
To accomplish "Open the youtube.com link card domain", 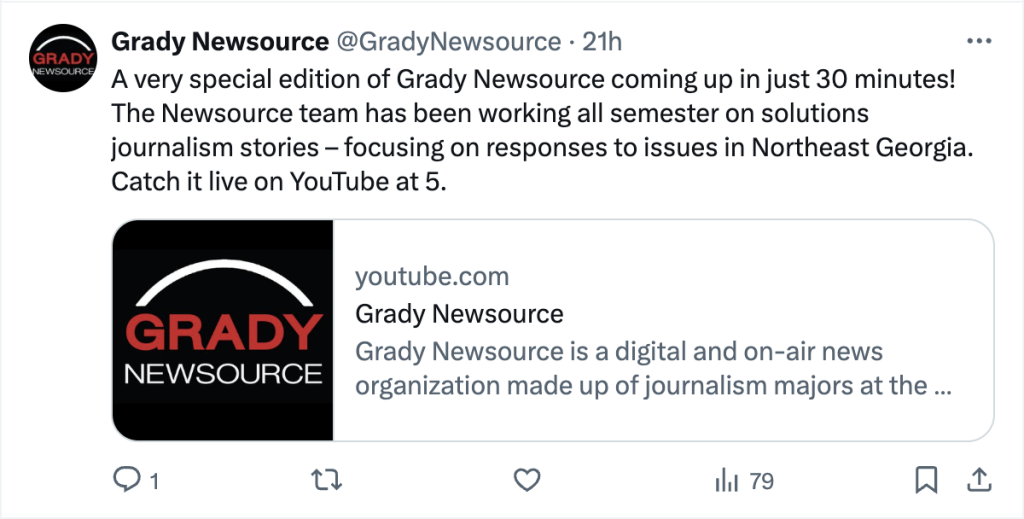I will 432,277.
